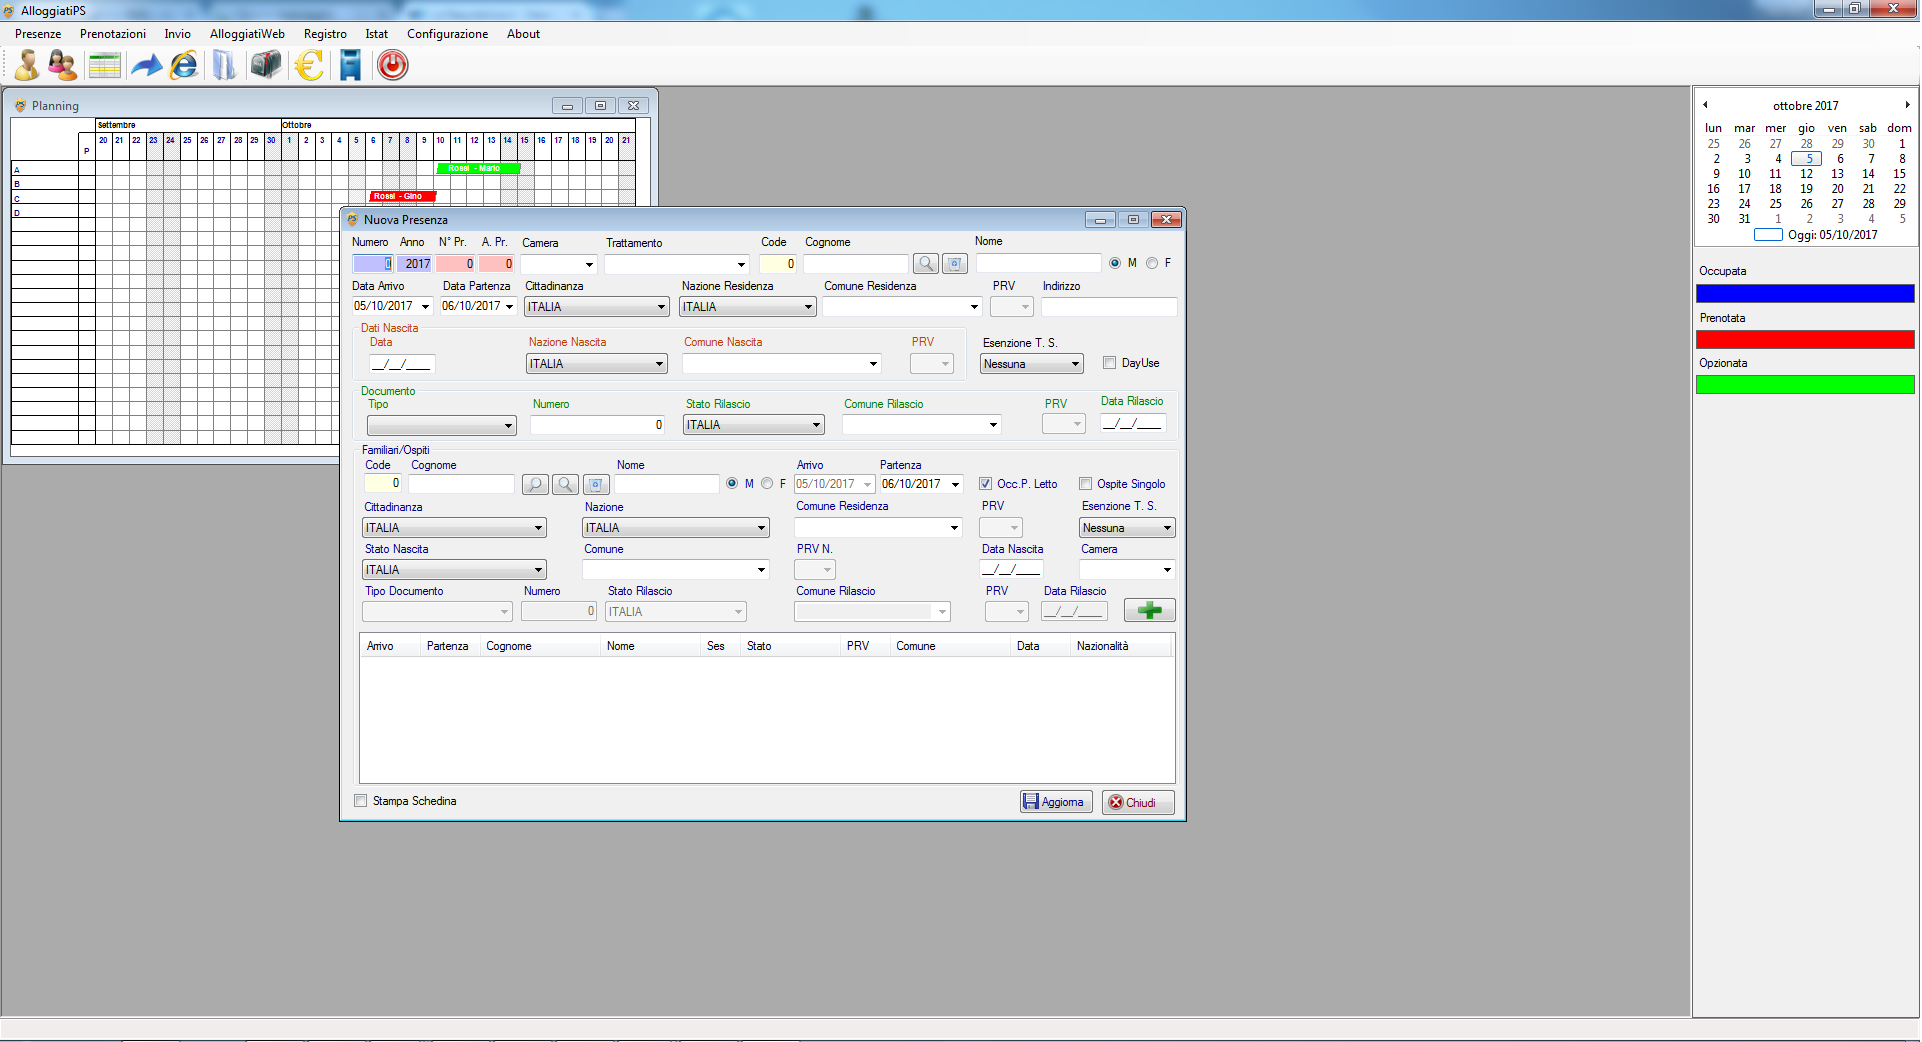Click the Chiudi button
This screenshot has width=1922, height=1042.
tap(1138, 802)
